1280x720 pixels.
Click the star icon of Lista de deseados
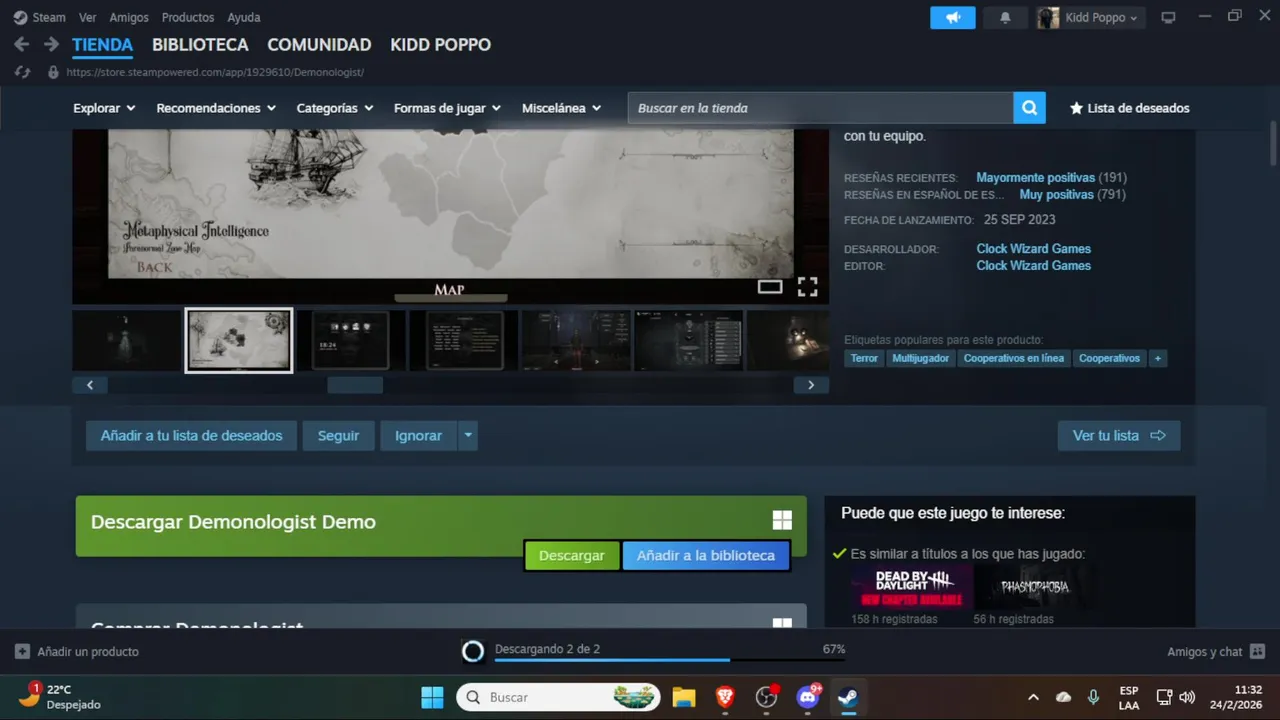tap(1076, 108)
